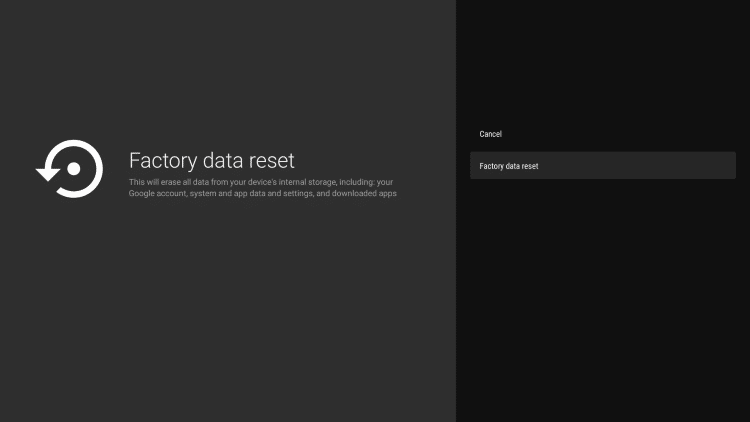Click the word Factory in the main title
750x422 pixels.
click(162, 160)
